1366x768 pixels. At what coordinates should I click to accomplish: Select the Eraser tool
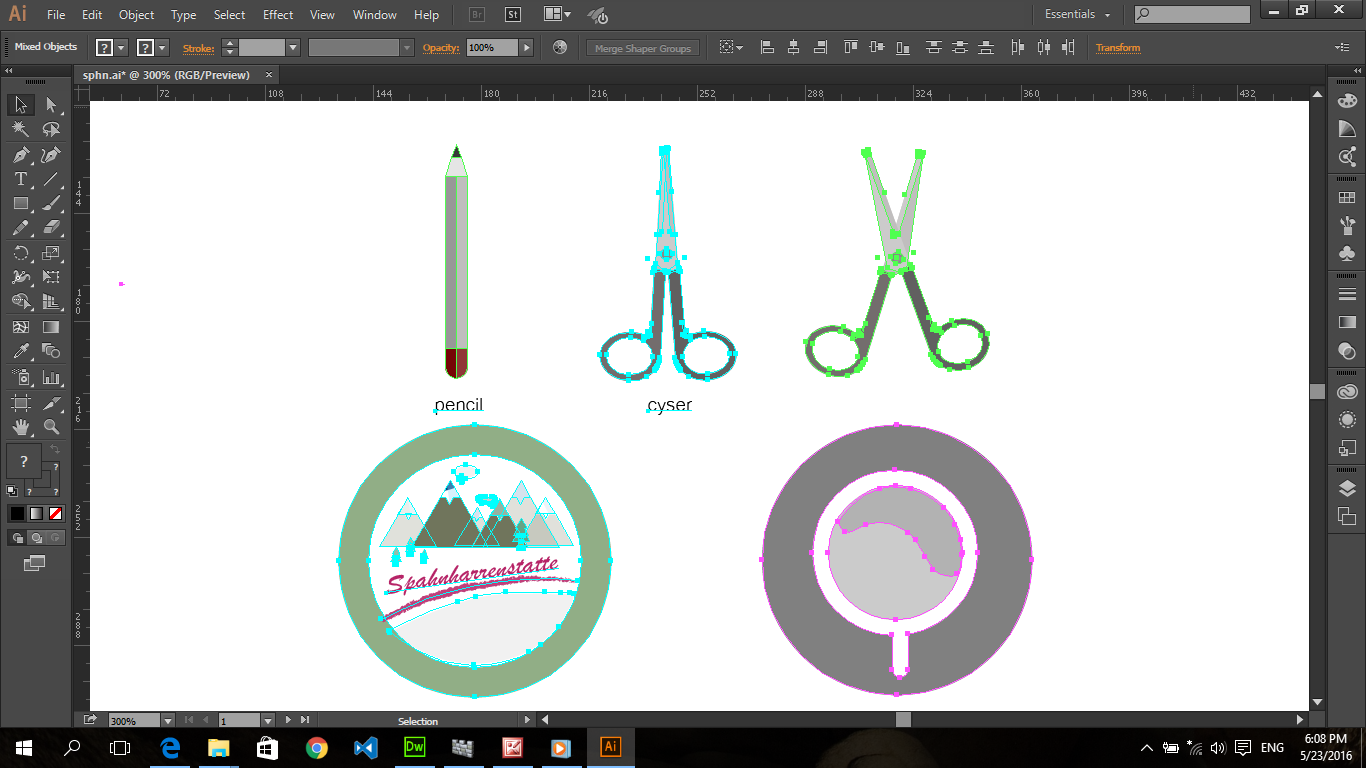[51, 228]
